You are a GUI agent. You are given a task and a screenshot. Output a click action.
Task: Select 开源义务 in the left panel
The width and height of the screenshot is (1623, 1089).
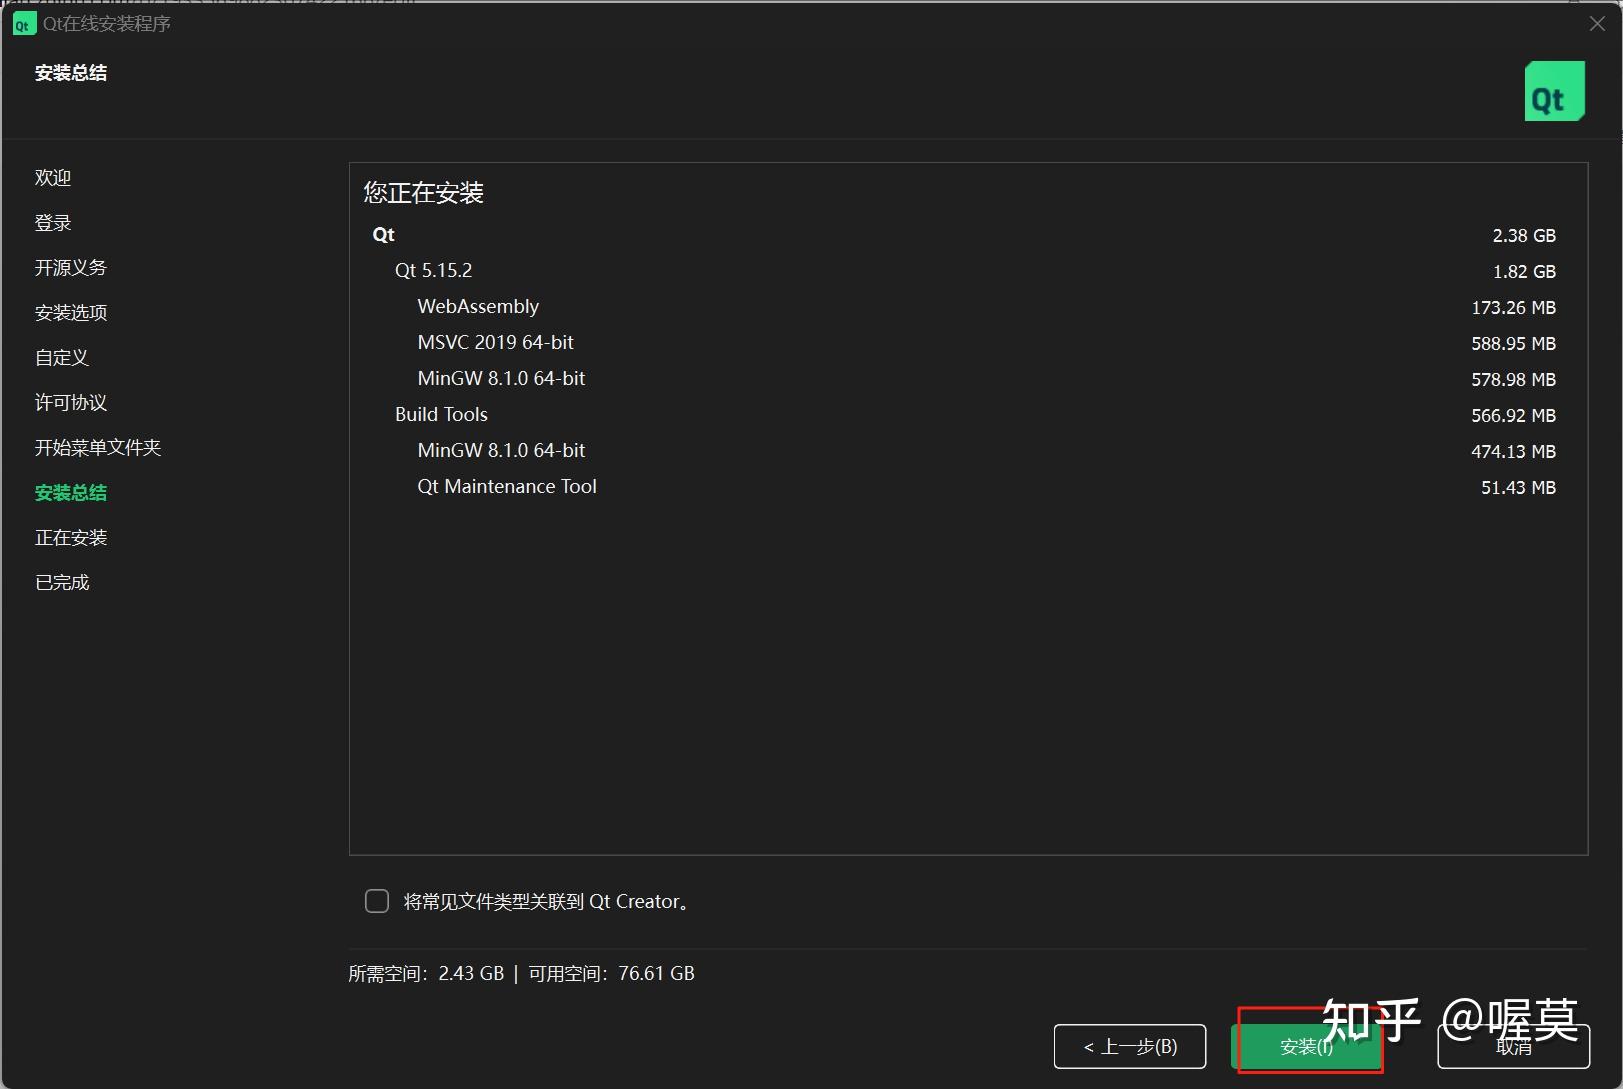pos(69,267)
